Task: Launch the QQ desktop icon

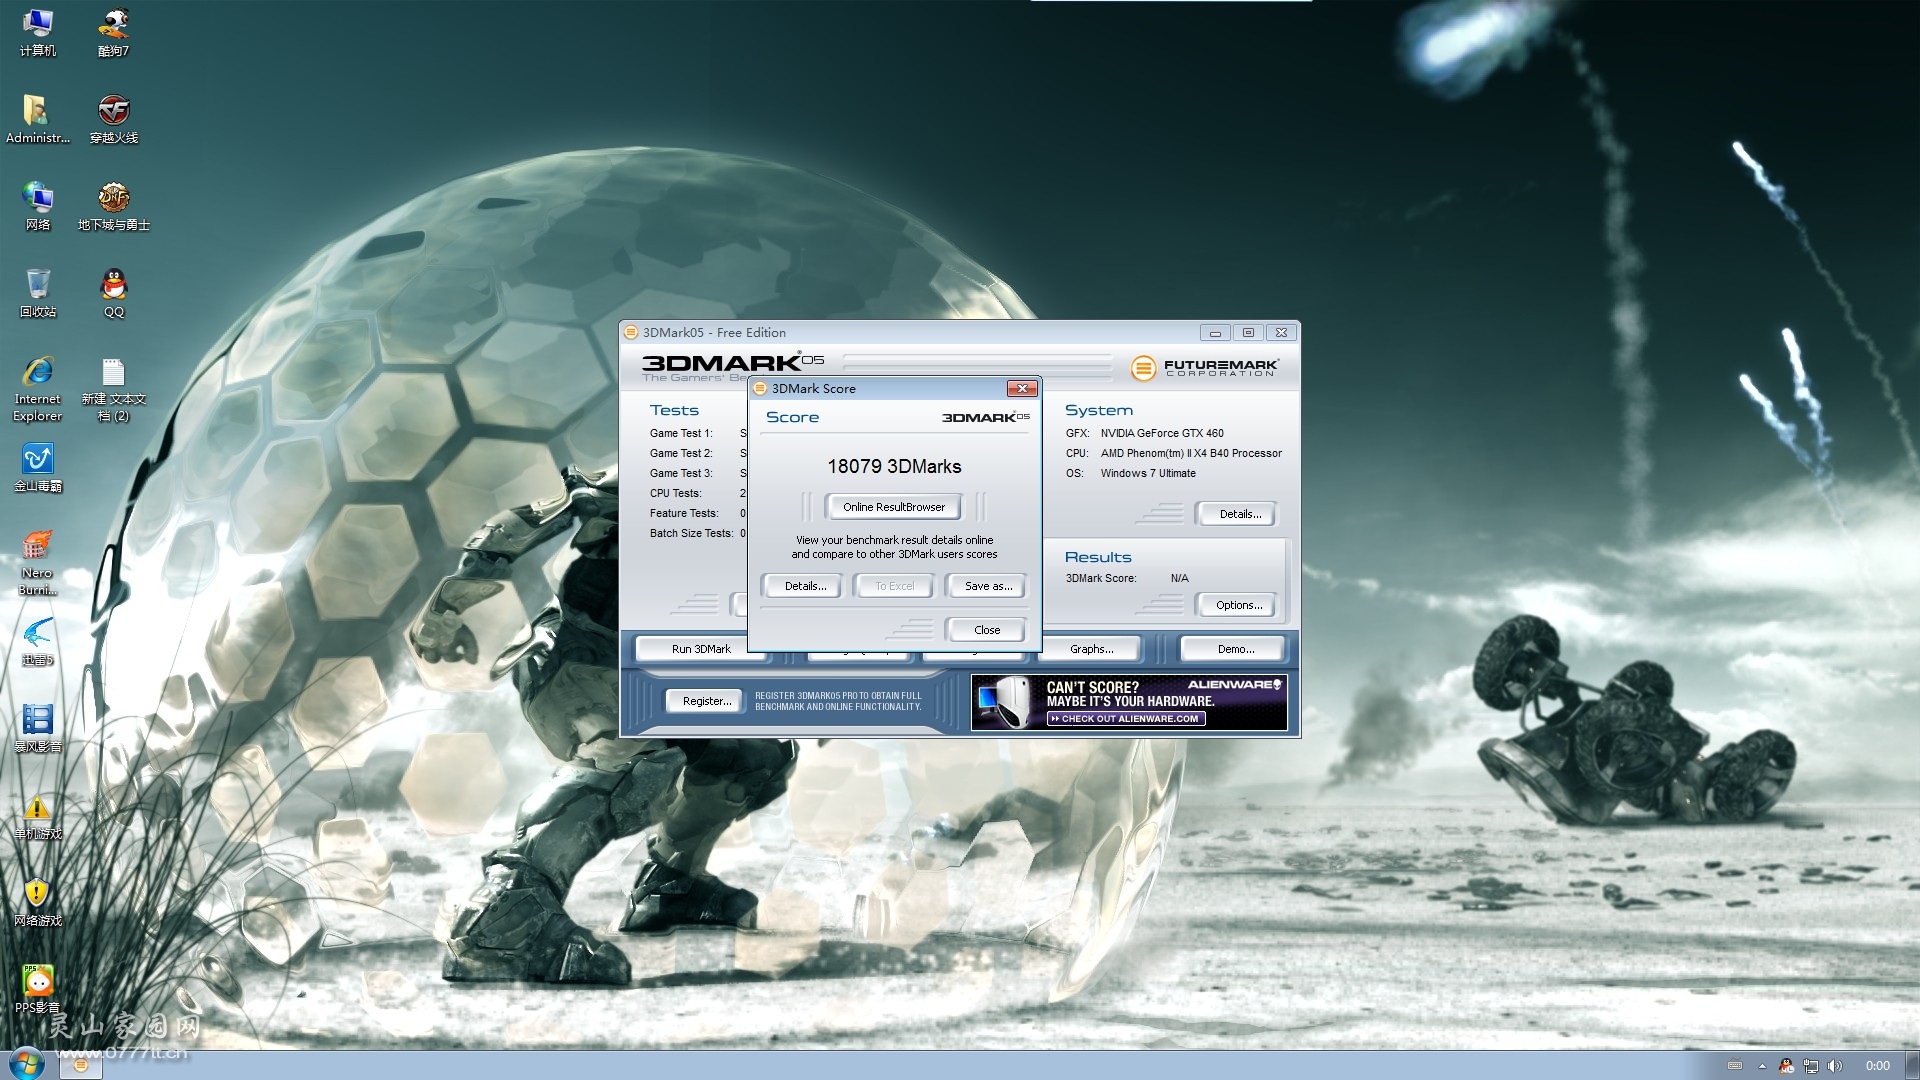Action: 114,293
